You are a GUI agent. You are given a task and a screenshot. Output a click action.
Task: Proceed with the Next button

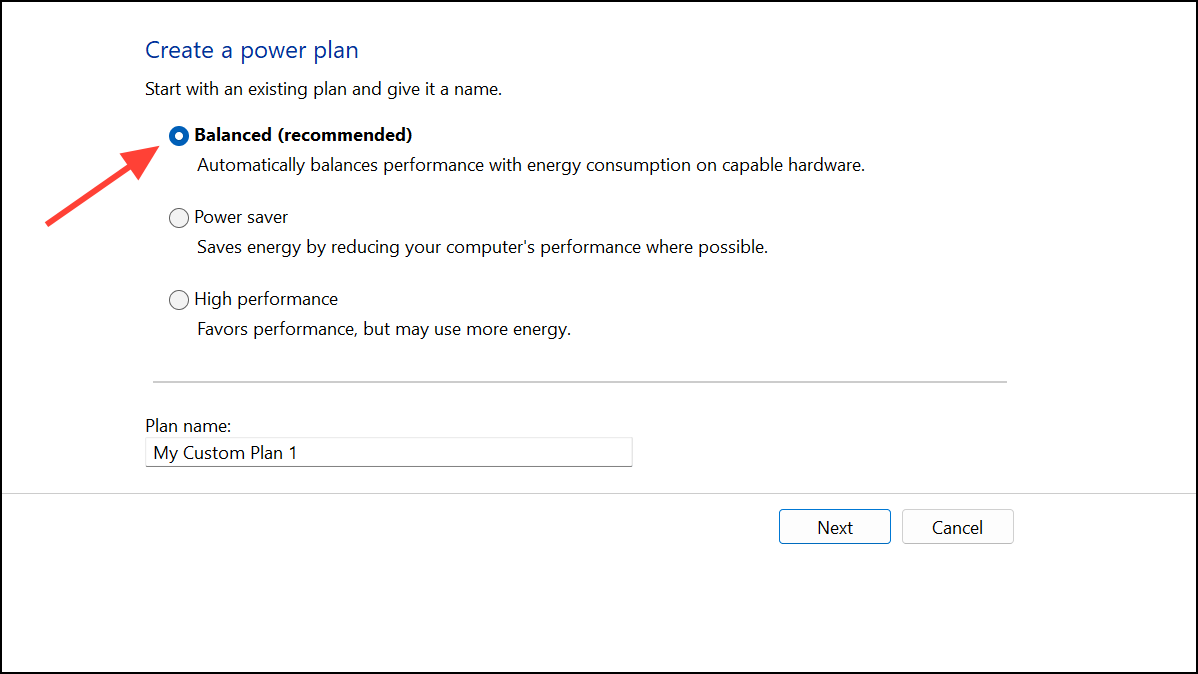[834, 527]
